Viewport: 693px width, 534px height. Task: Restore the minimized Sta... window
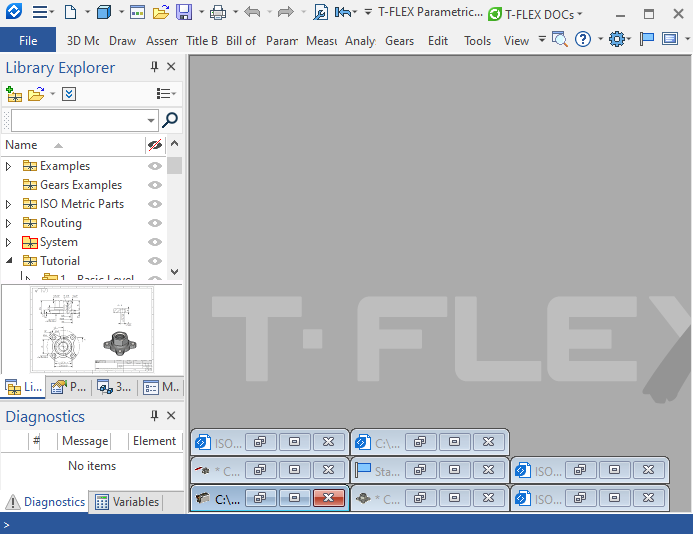[x=420, y=470]
